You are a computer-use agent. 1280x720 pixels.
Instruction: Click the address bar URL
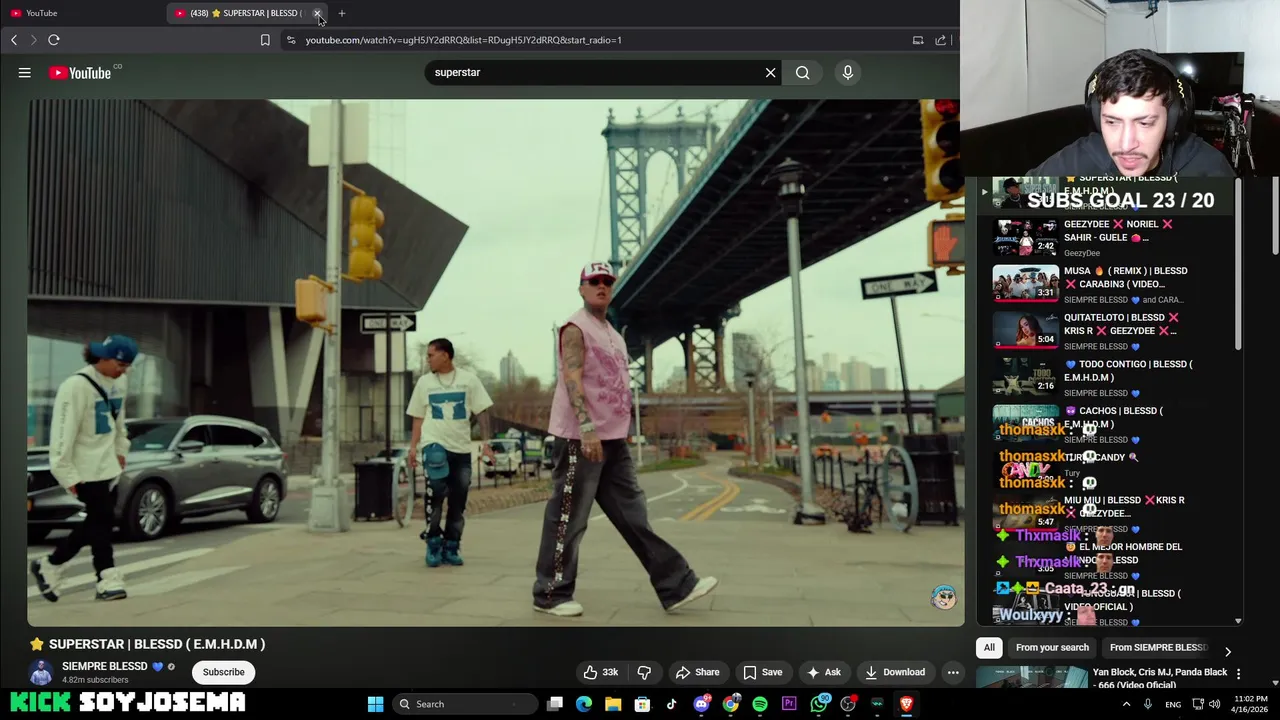click(463, 40)
